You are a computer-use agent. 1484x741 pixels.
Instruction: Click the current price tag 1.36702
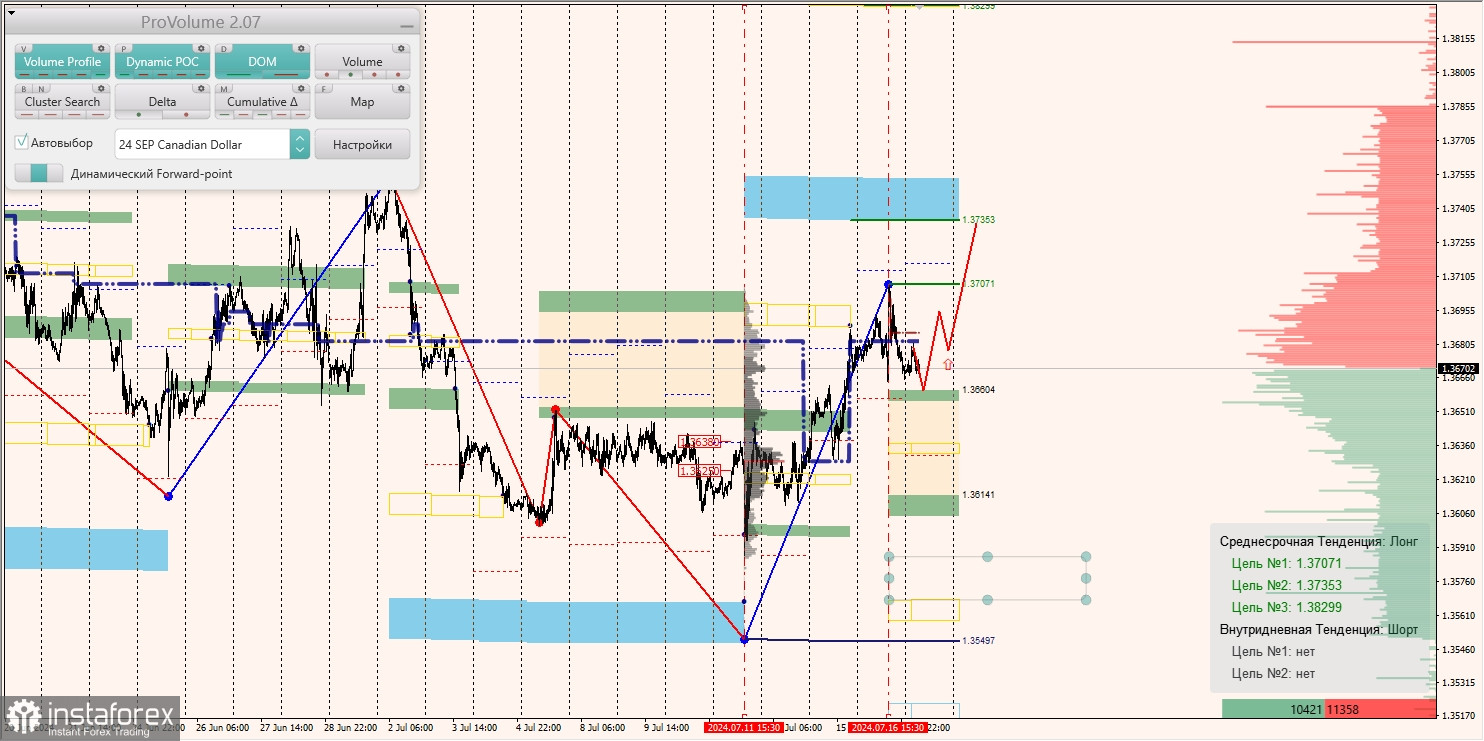(1457, 368)
